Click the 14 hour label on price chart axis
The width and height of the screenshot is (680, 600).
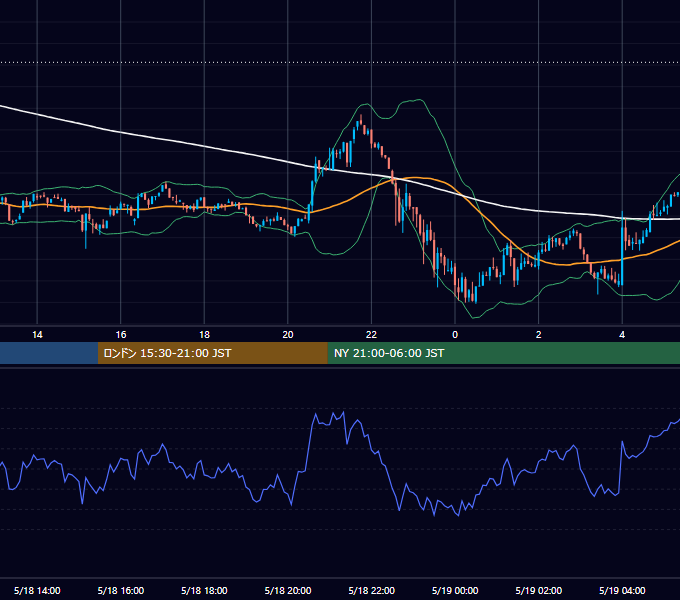click(37, 335)
